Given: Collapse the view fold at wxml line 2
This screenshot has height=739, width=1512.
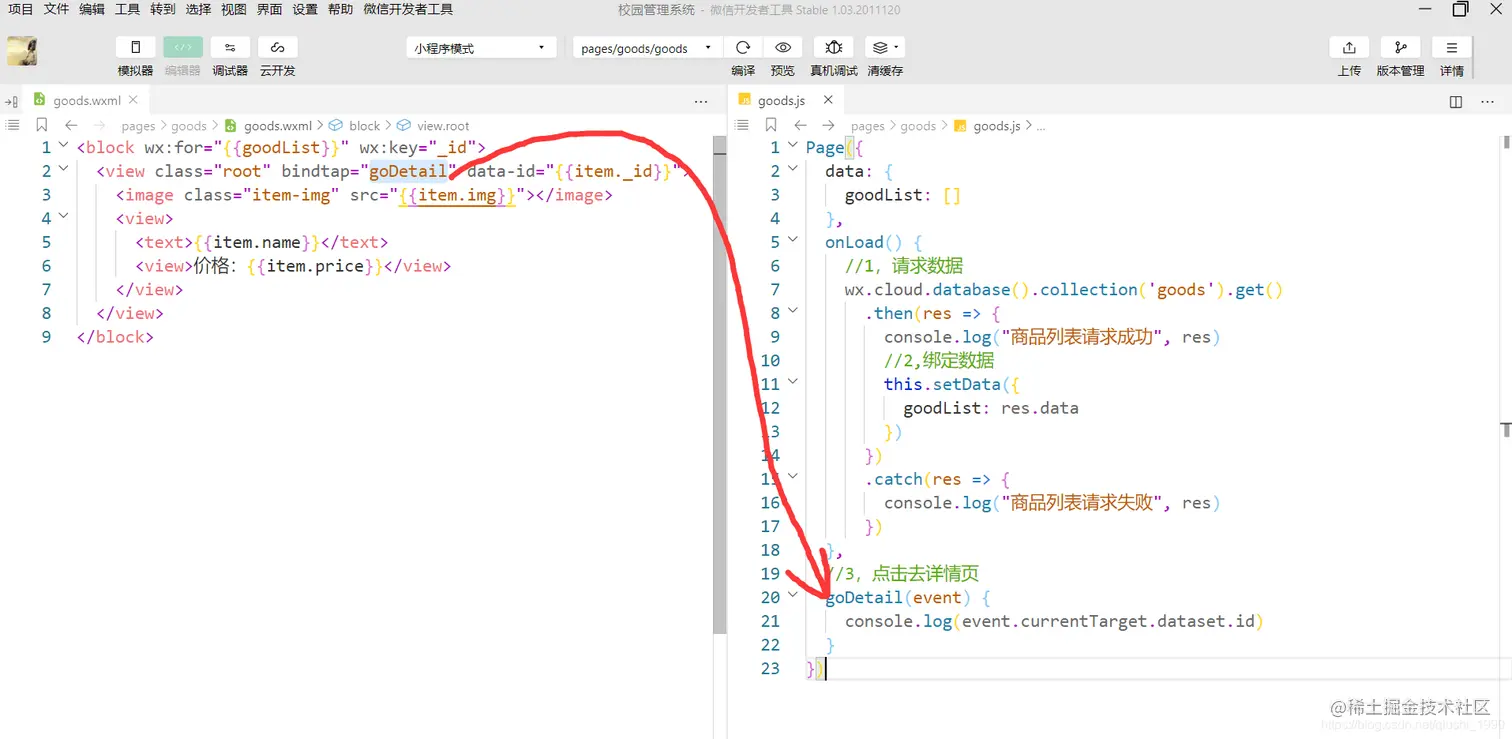Looking at the screenshot, I should click(x=64, y=169).
